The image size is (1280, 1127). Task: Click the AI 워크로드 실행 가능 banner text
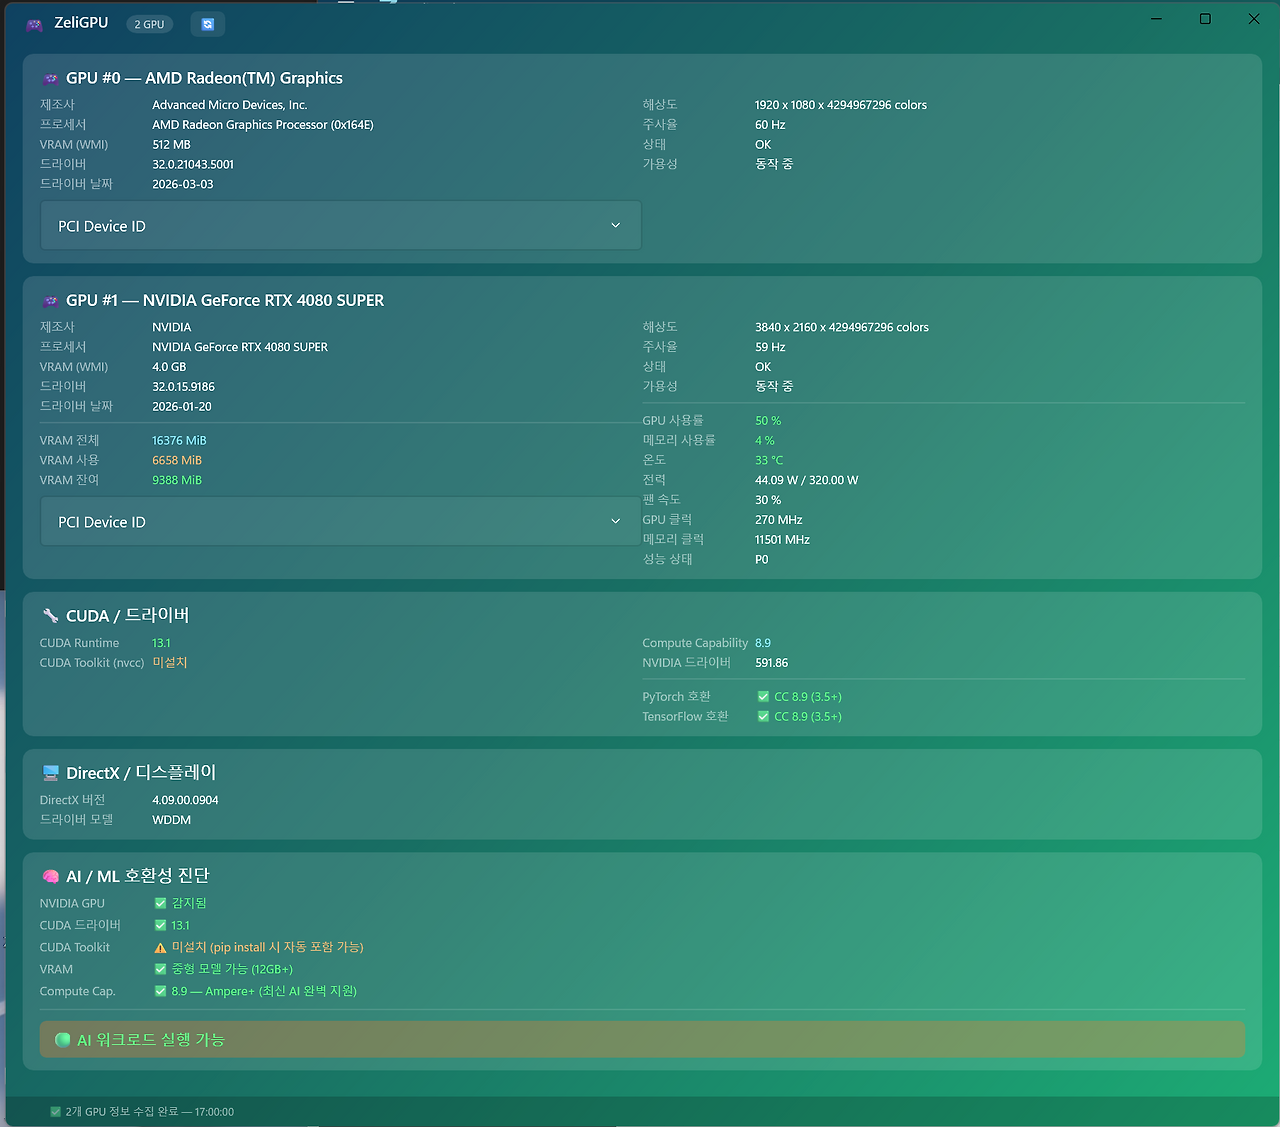151,1040
